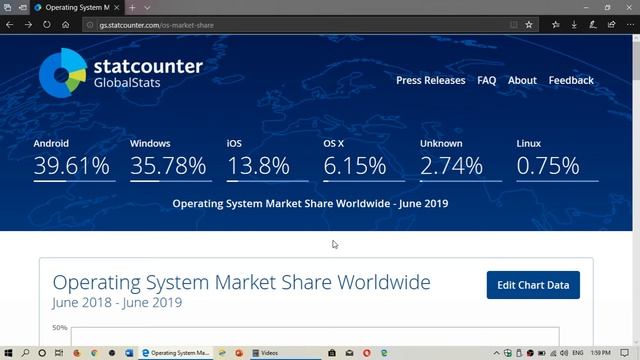Open the Settings and more menu
Image resolution: width=640 pixels, height=360 pixels.
tap(630, 25)
